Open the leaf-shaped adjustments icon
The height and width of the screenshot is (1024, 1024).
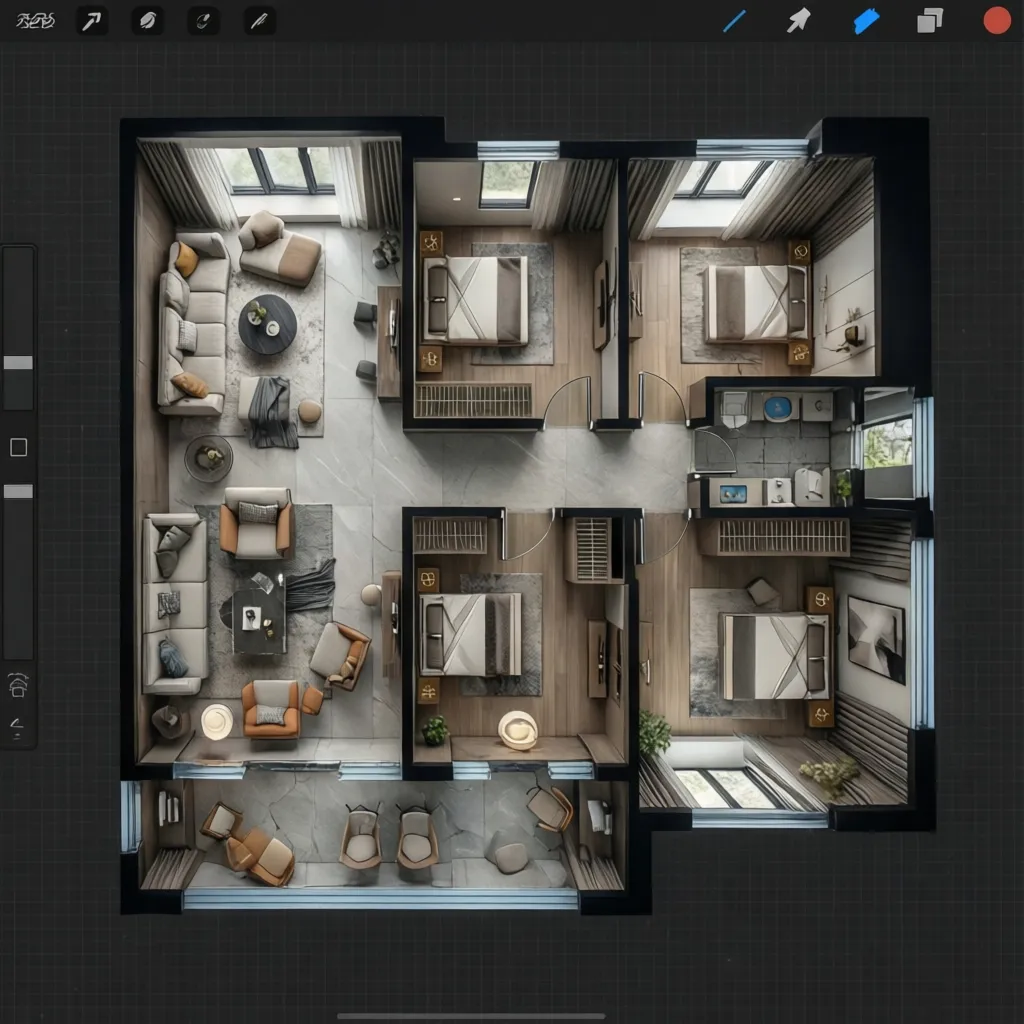pyautogui.click(x=148, y=21)
